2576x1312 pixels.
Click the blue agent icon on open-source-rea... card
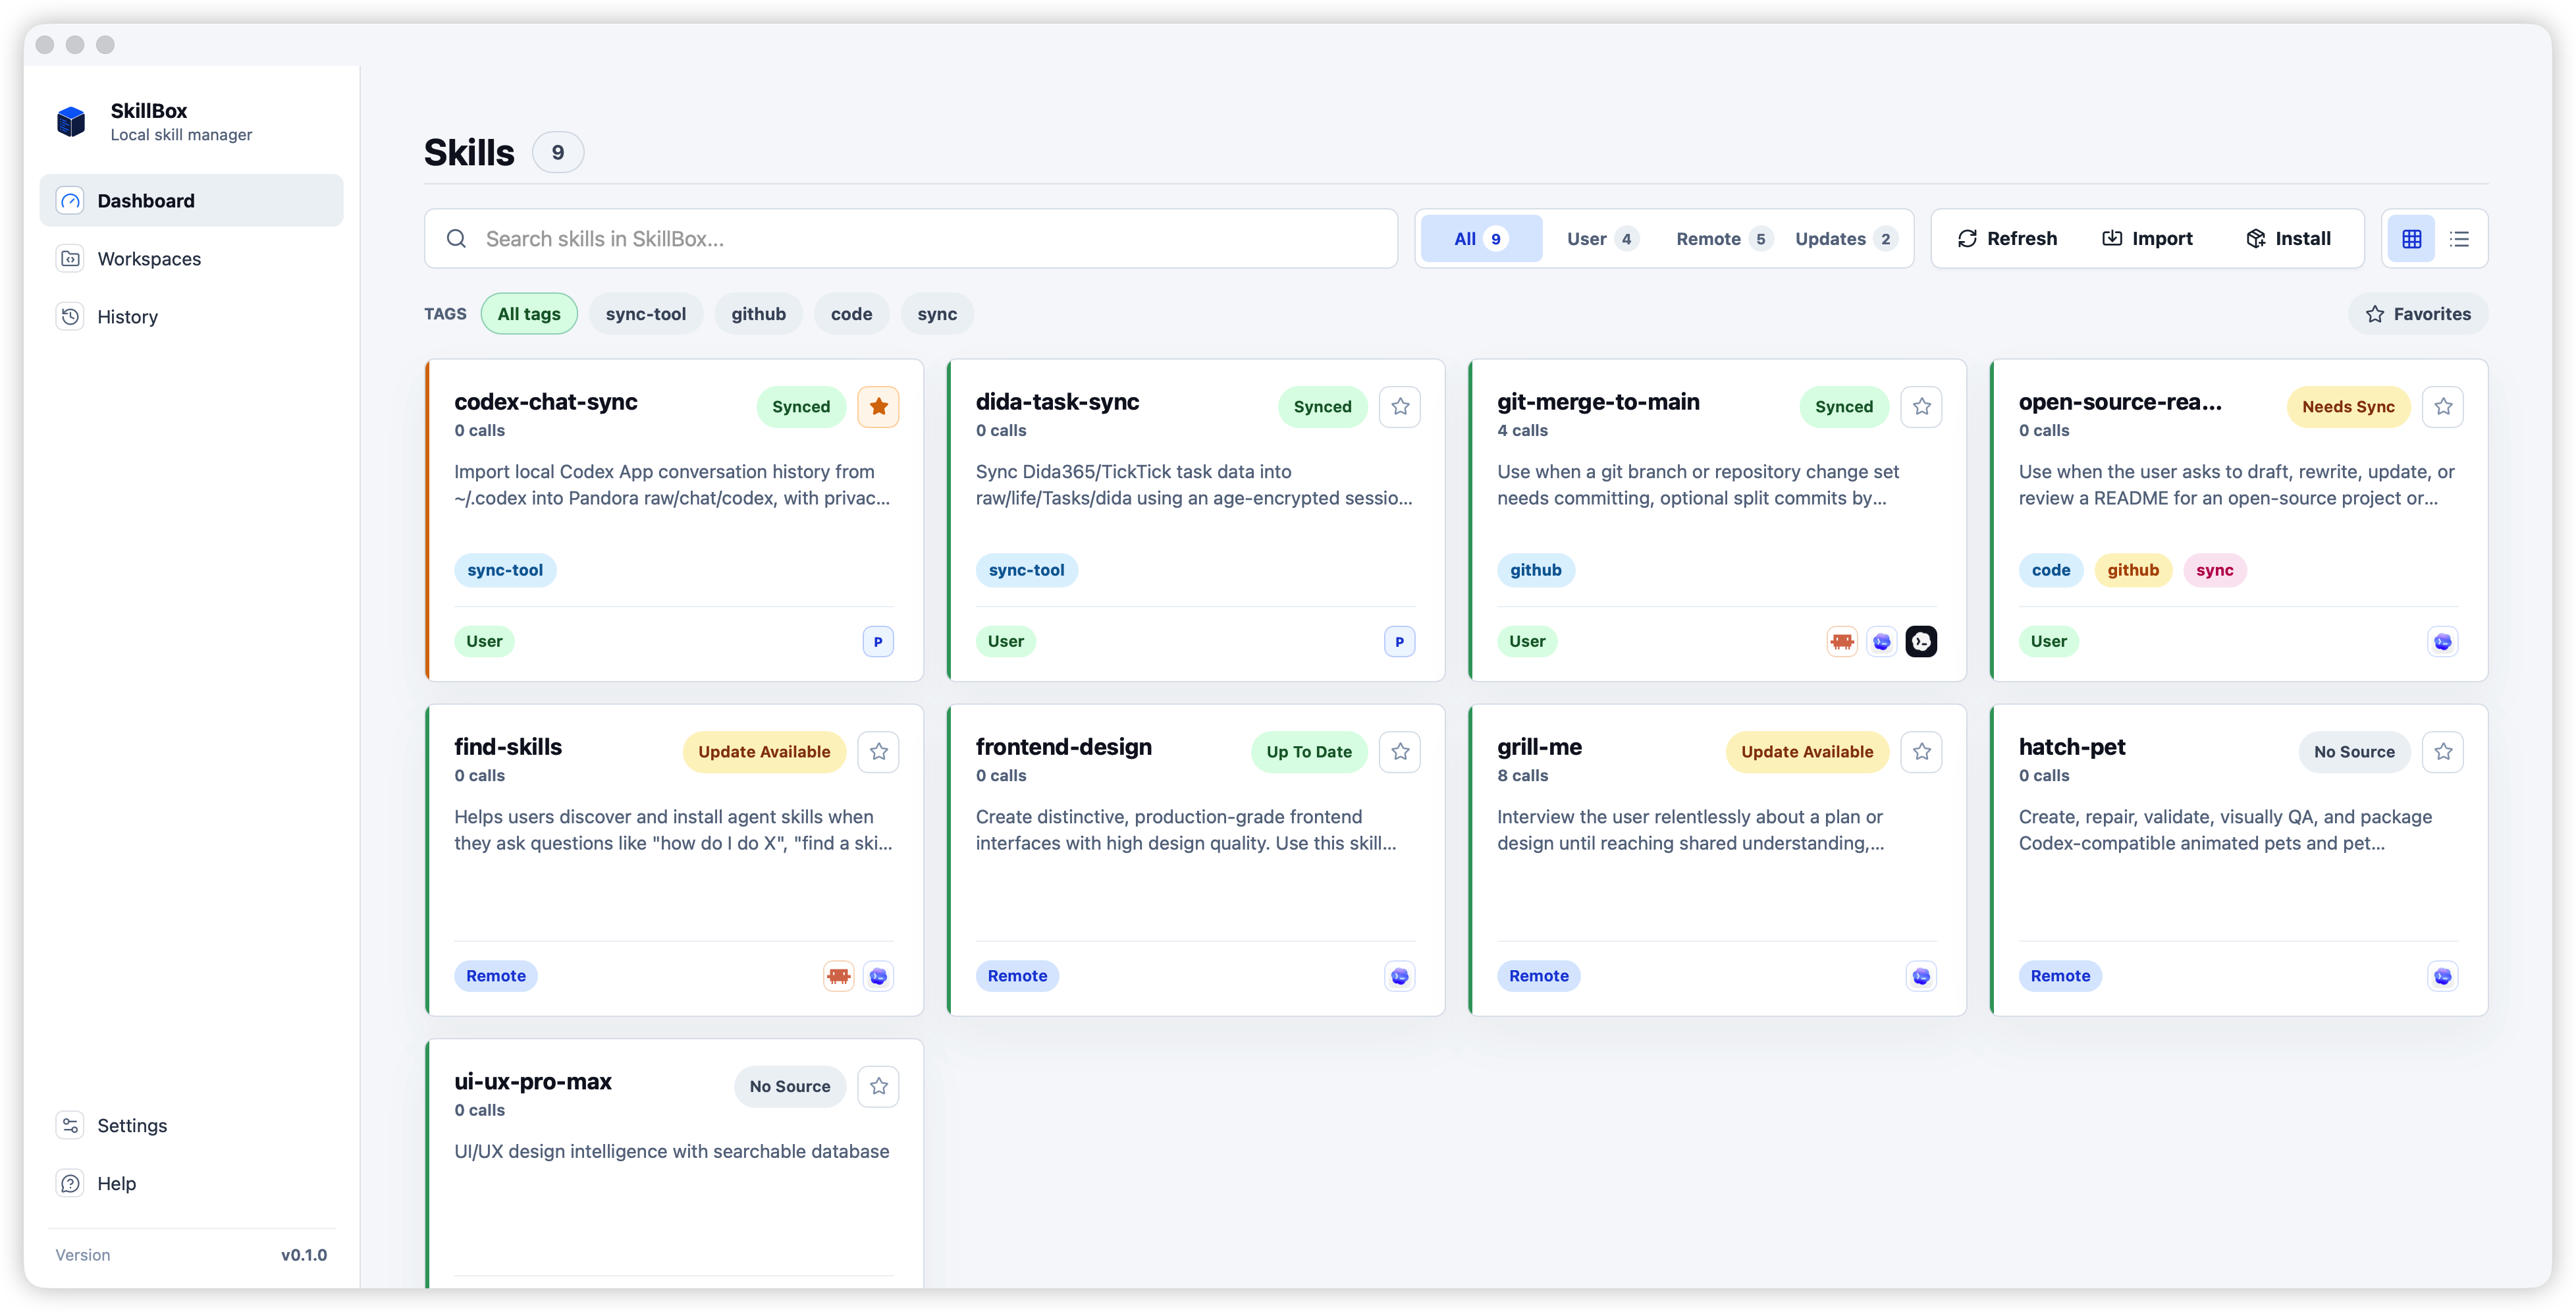coord(2443,642)
